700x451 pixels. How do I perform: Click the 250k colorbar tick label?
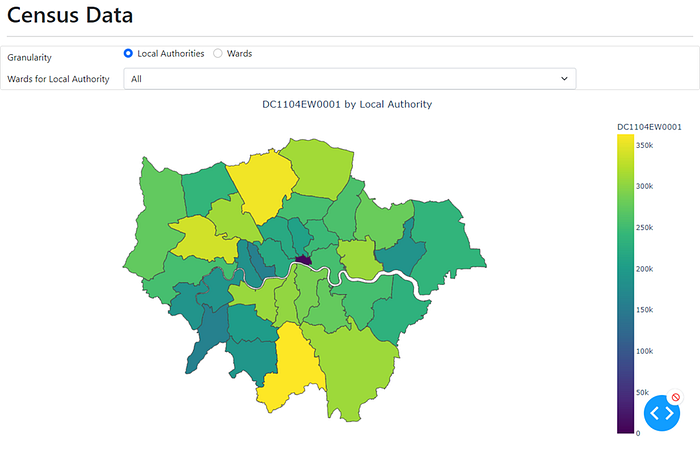644,227
